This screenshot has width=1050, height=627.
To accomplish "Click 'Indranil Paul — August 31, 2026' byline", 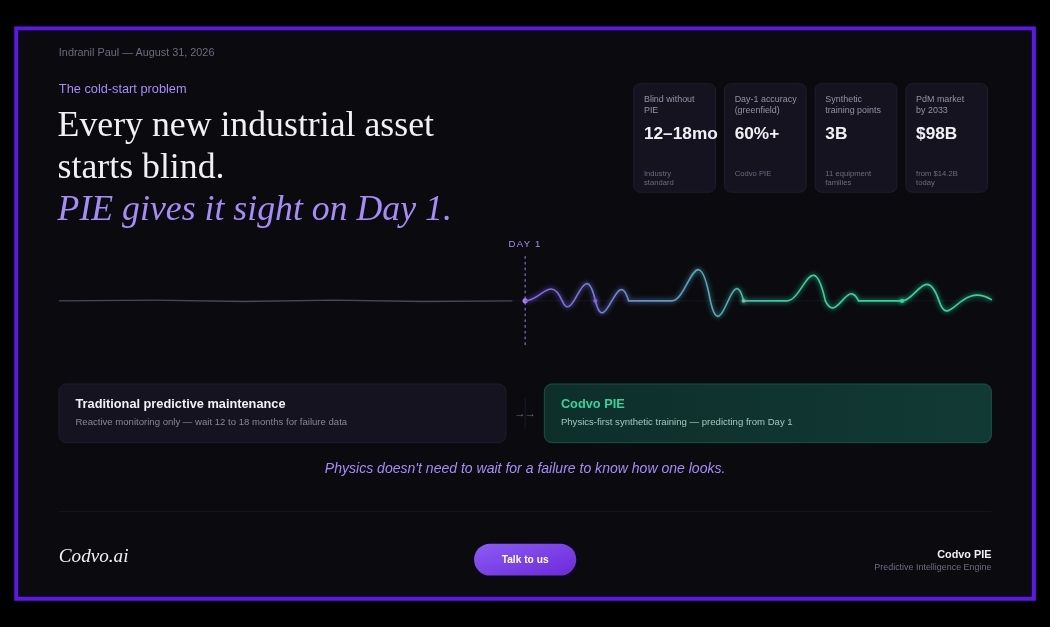I will tap(137, 52).
